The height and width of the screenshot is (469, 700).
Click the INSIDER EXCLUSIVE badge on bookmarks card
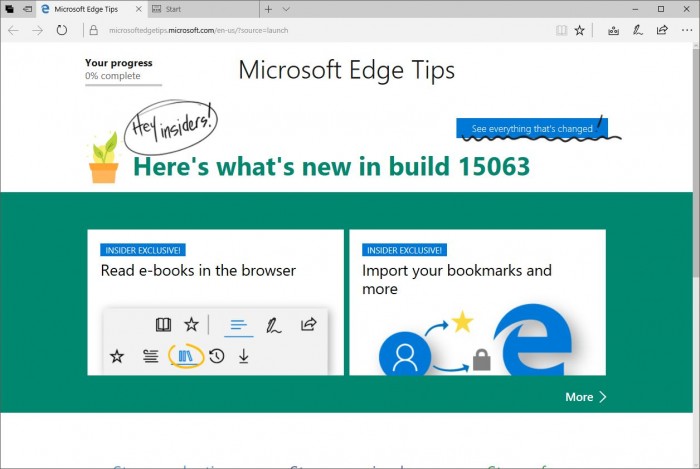tap(404, 250)
